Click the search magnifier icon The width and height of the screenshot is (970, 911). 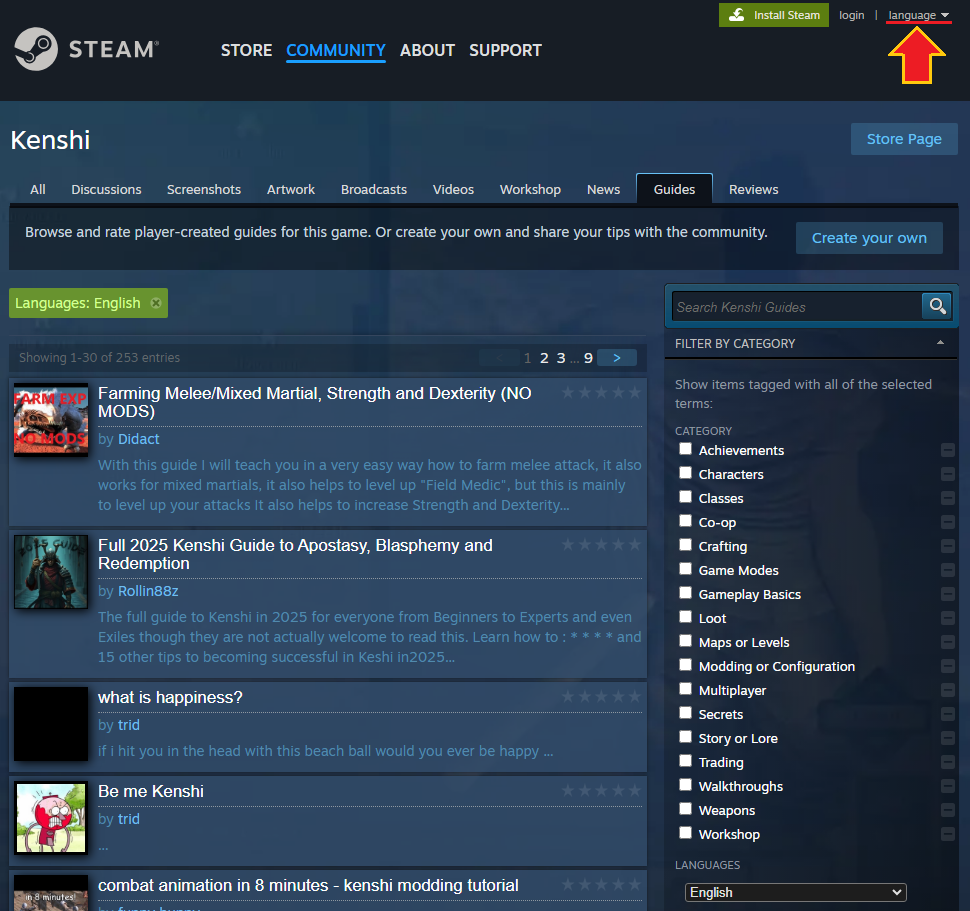[x=937, y=306]
